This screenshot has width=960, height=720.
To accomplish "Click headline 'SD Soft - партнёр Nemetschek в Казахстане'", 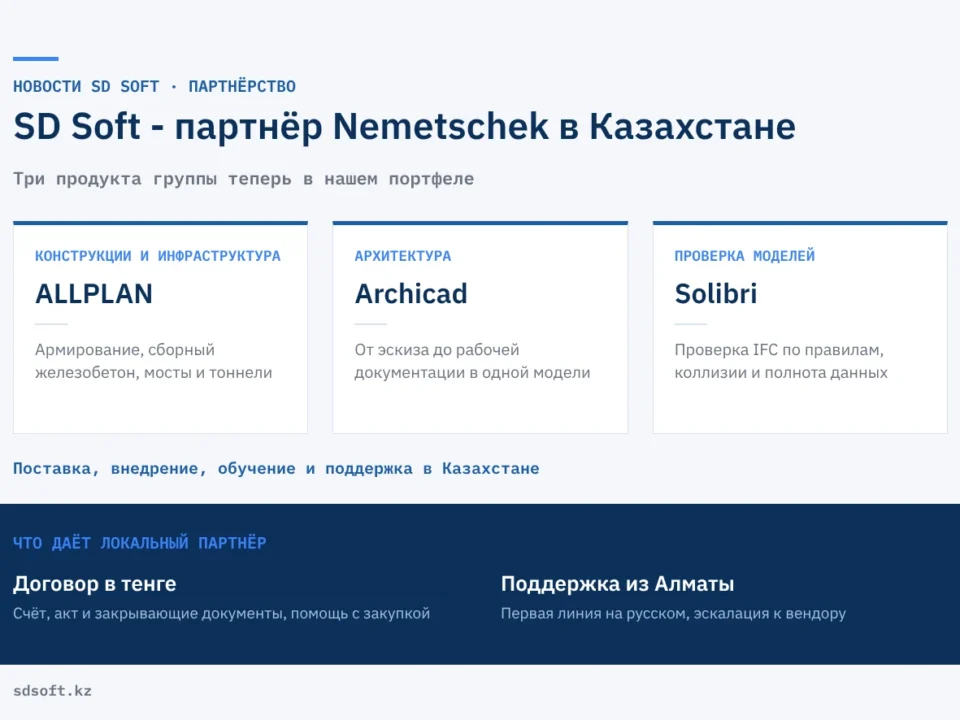I will [x=404, y=127].
